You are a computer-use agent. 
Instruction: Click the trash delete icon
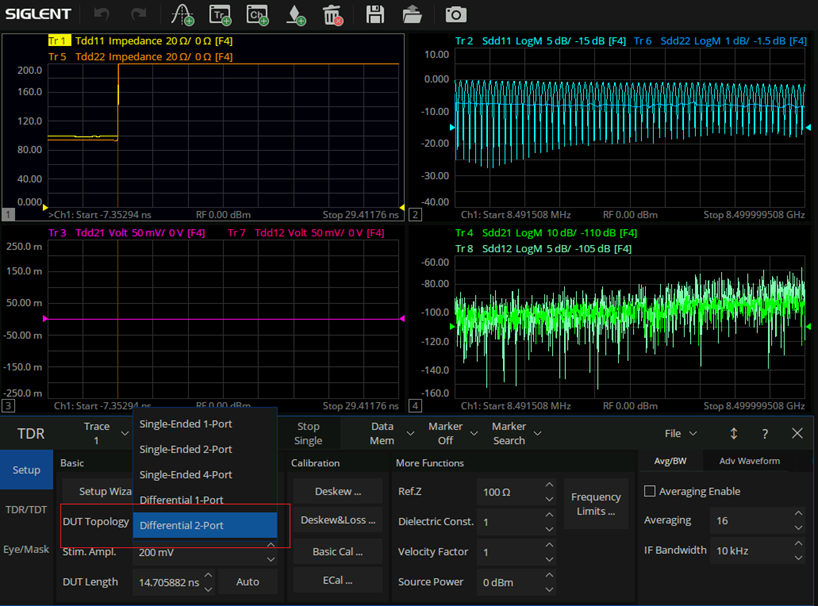[332, 15]
